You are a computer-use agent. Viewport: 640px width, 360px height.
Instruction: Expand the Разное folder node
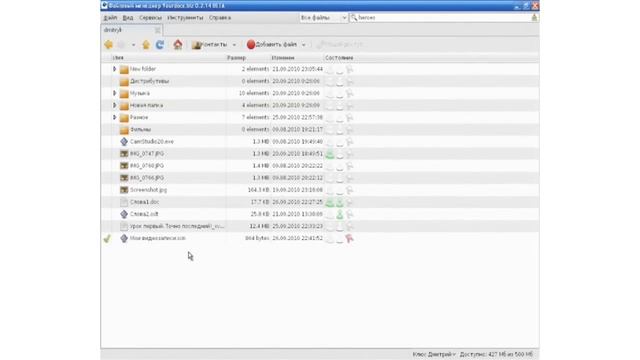click(x=115, y=117)
